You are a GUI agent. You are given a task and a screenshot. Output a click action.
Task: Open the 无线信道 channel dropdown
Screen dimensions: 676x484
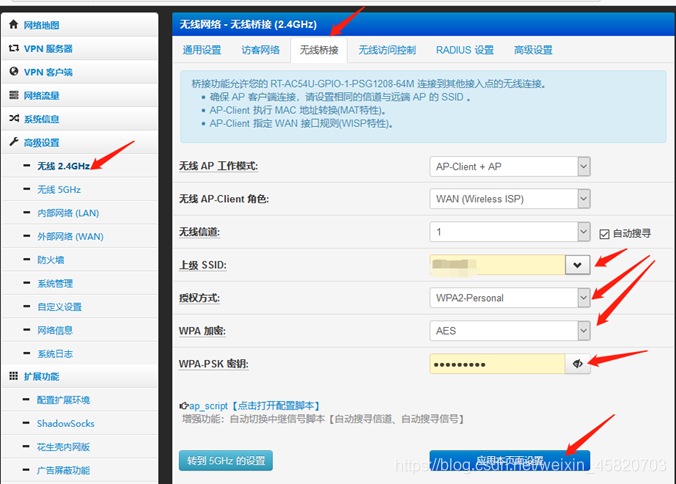click(510, 232)
